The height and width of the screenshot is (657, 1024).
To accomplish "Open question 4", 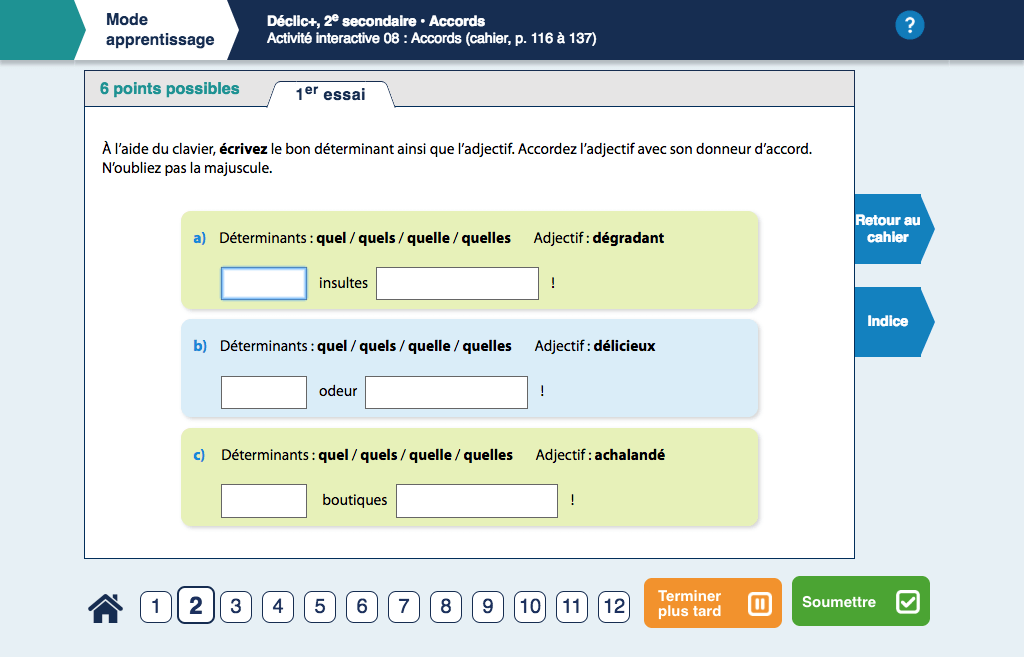I will tap(278, 607).
